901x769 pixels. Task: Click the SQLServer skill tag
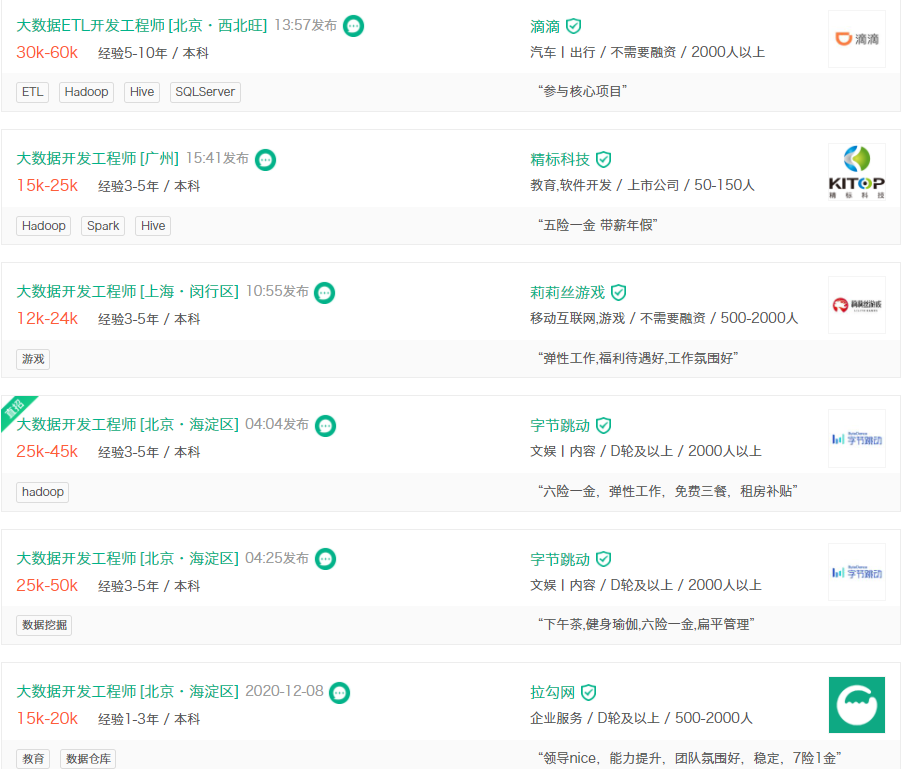coord(205,92)
